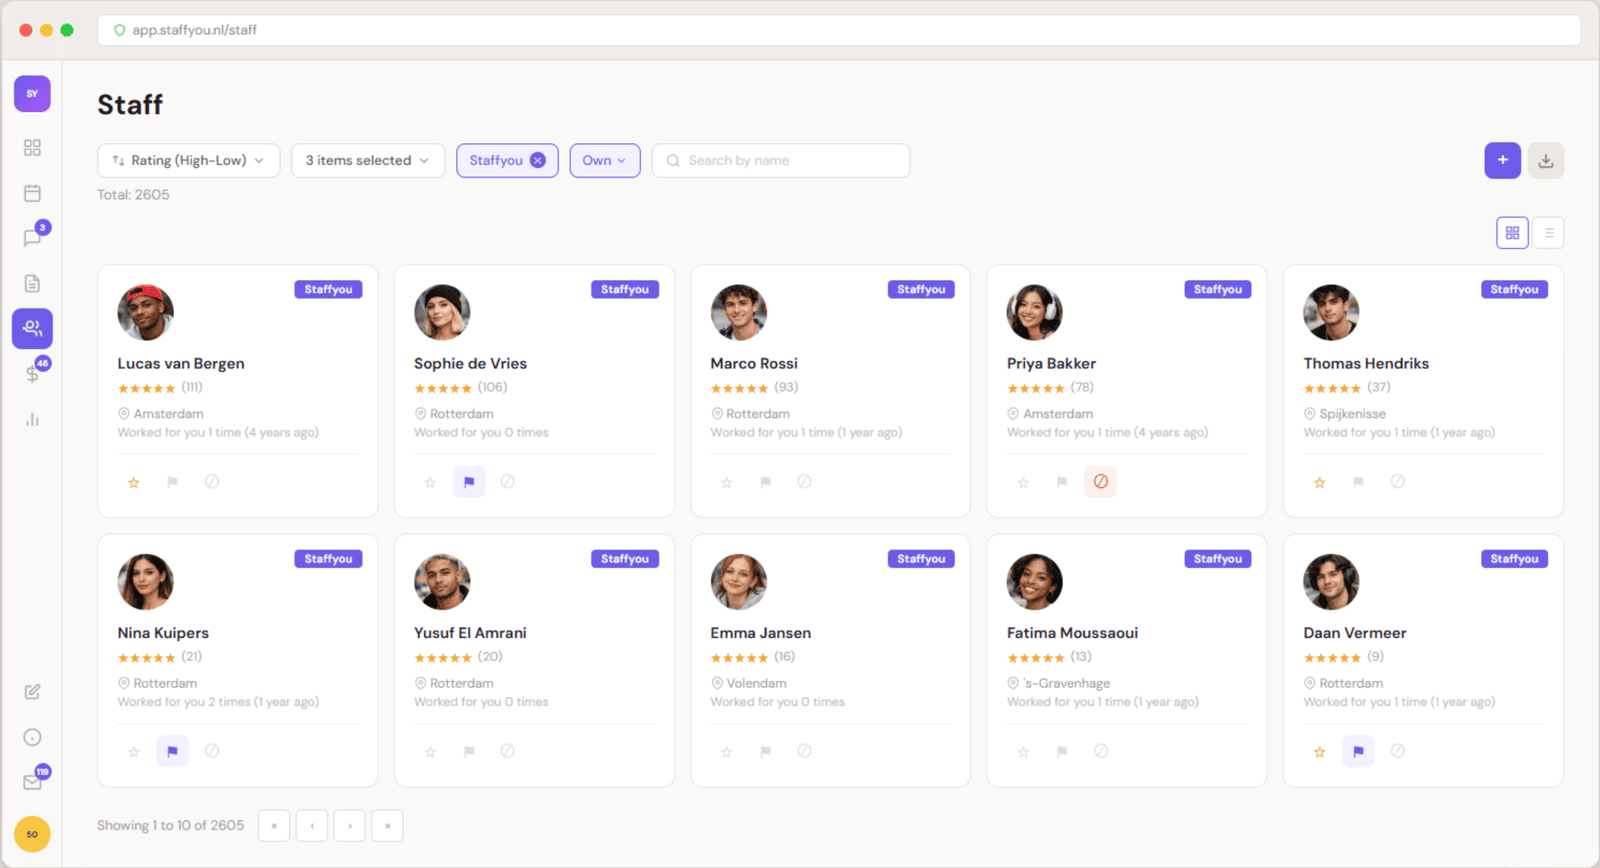1600x868 pixels.
Task: Toggle block icon for Lucas van Bergen
Action: [212, 482]
